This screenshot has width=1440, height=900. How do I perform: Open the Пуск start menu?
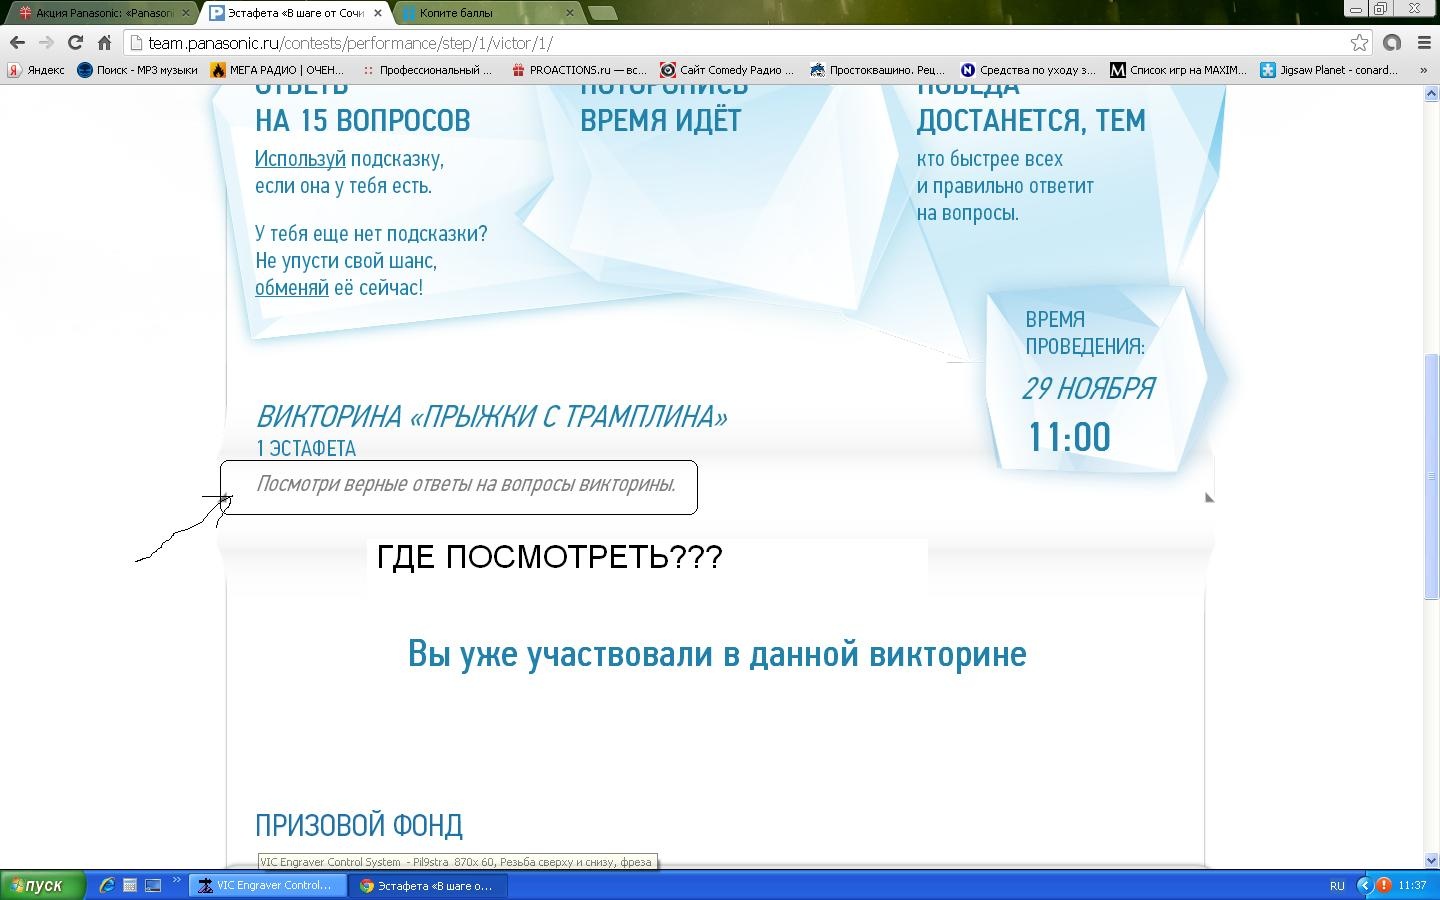pos(43,885)
